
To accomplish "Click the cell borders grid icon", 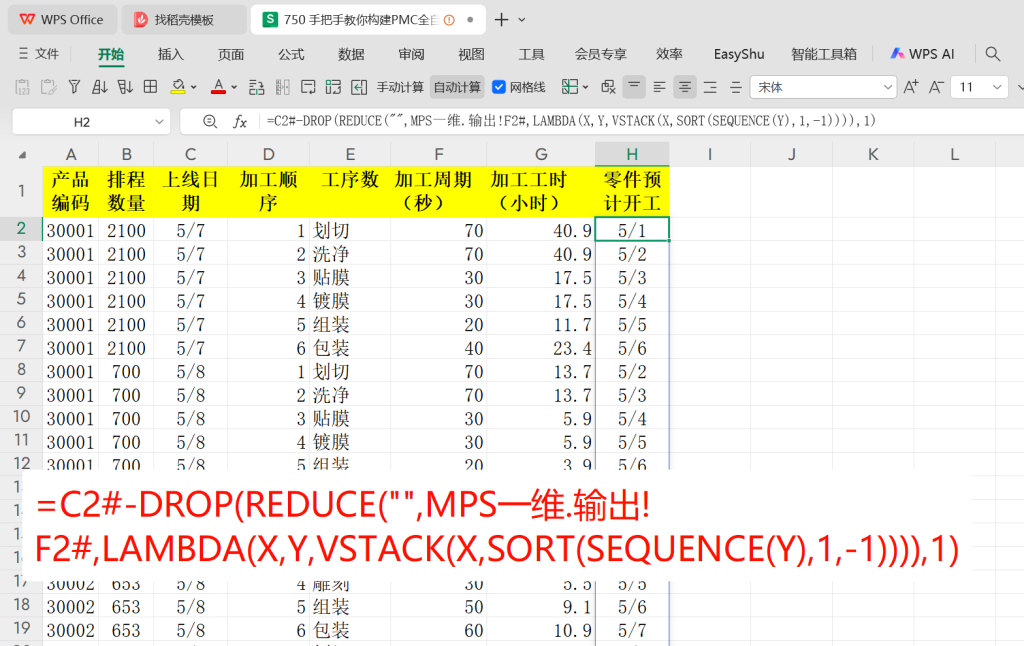I will pos(150,87).
